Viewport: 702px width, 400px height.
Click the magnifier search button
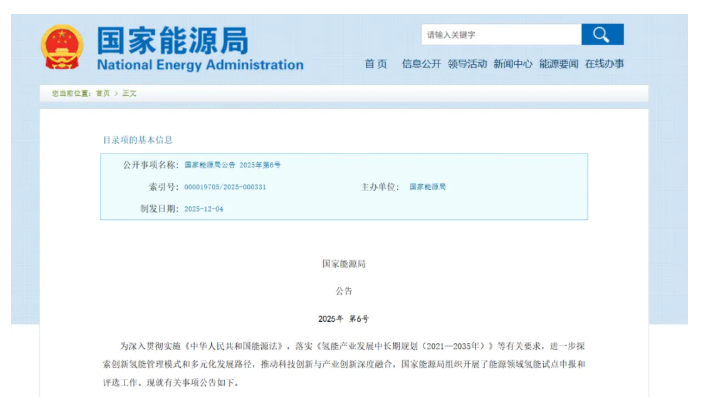coord(602,35)
